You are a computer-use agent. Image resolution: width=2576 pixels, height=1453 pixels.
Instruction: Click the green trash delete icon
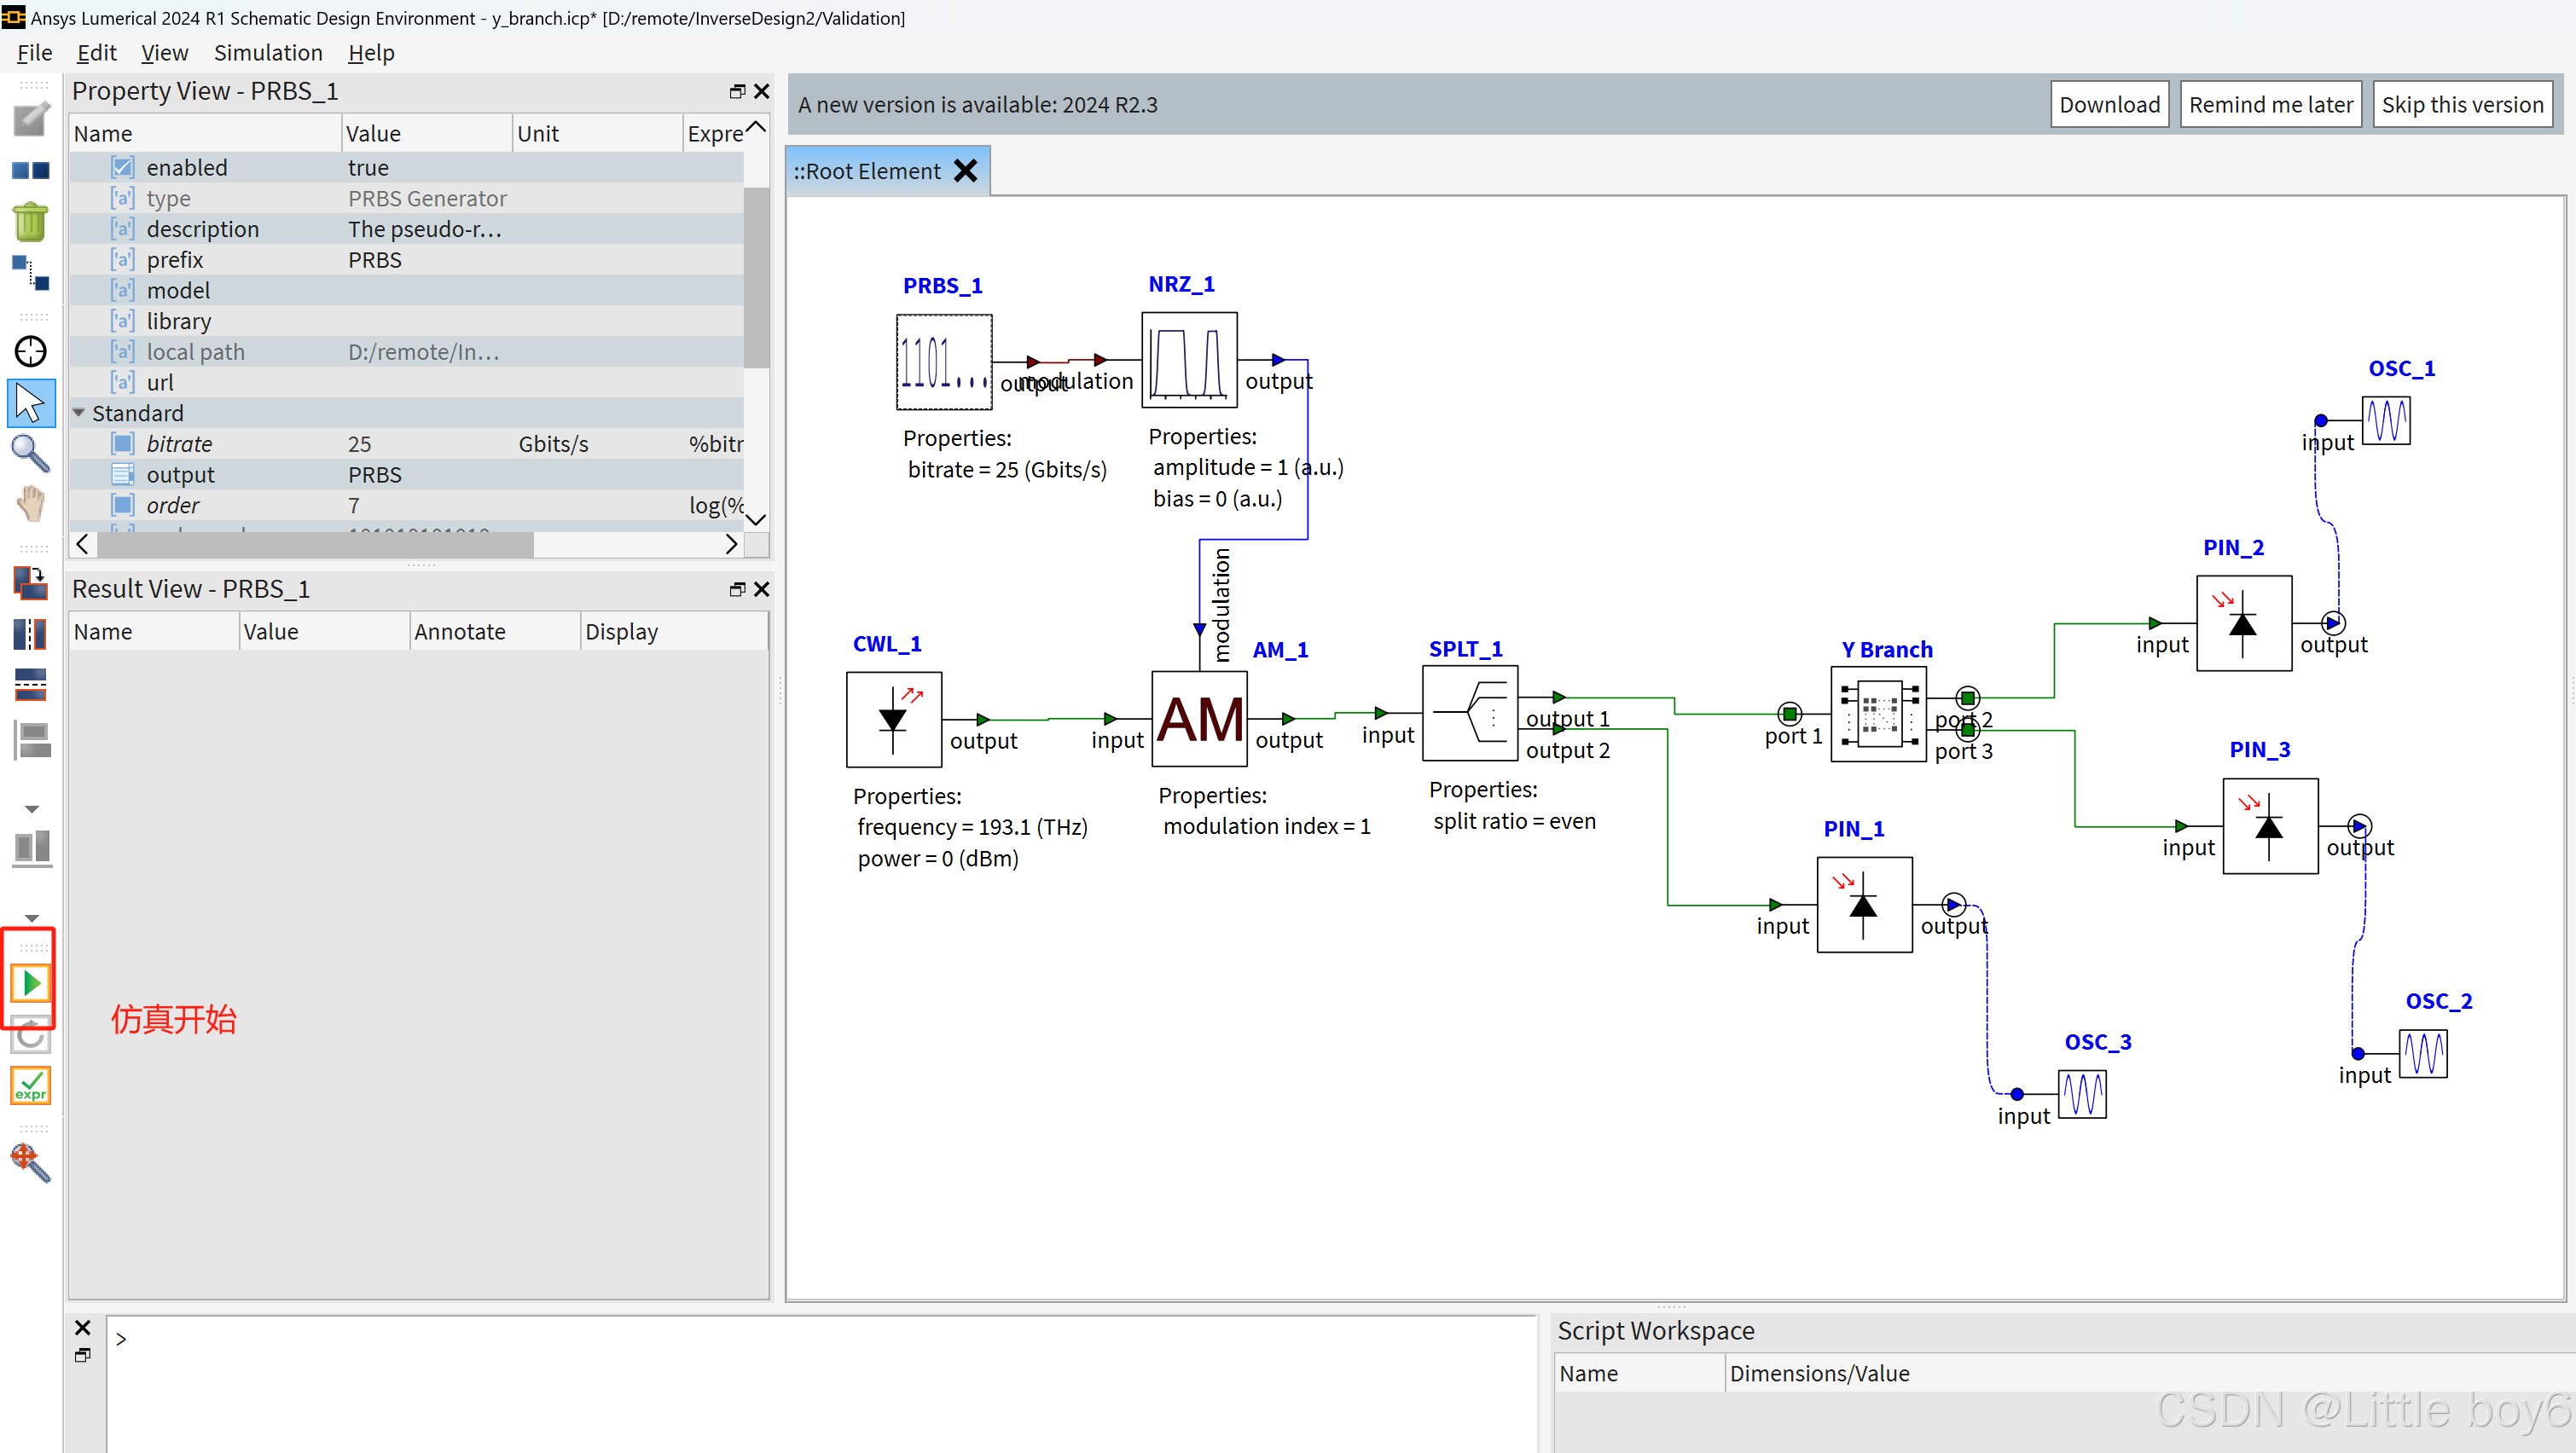tap(30, 222)
